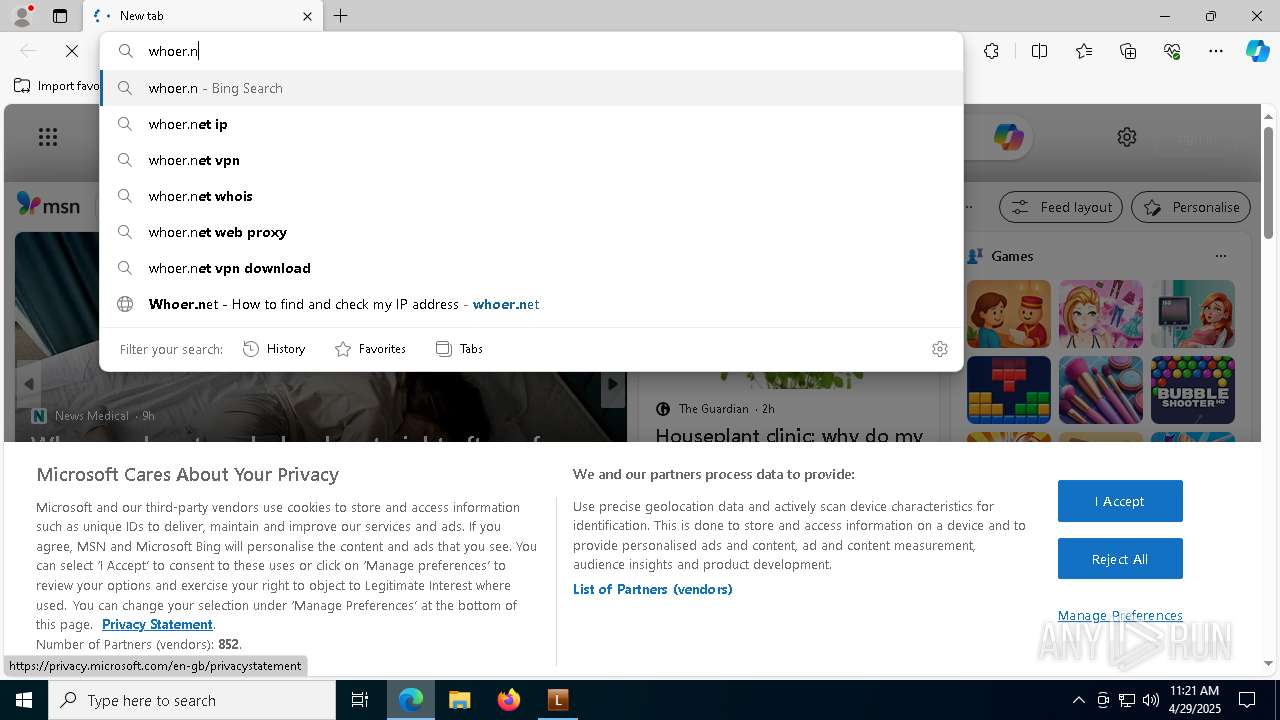Image resolution: width=1280 pixels, height=720 pixels.
Task: Close the New tab
Action: 307,16
